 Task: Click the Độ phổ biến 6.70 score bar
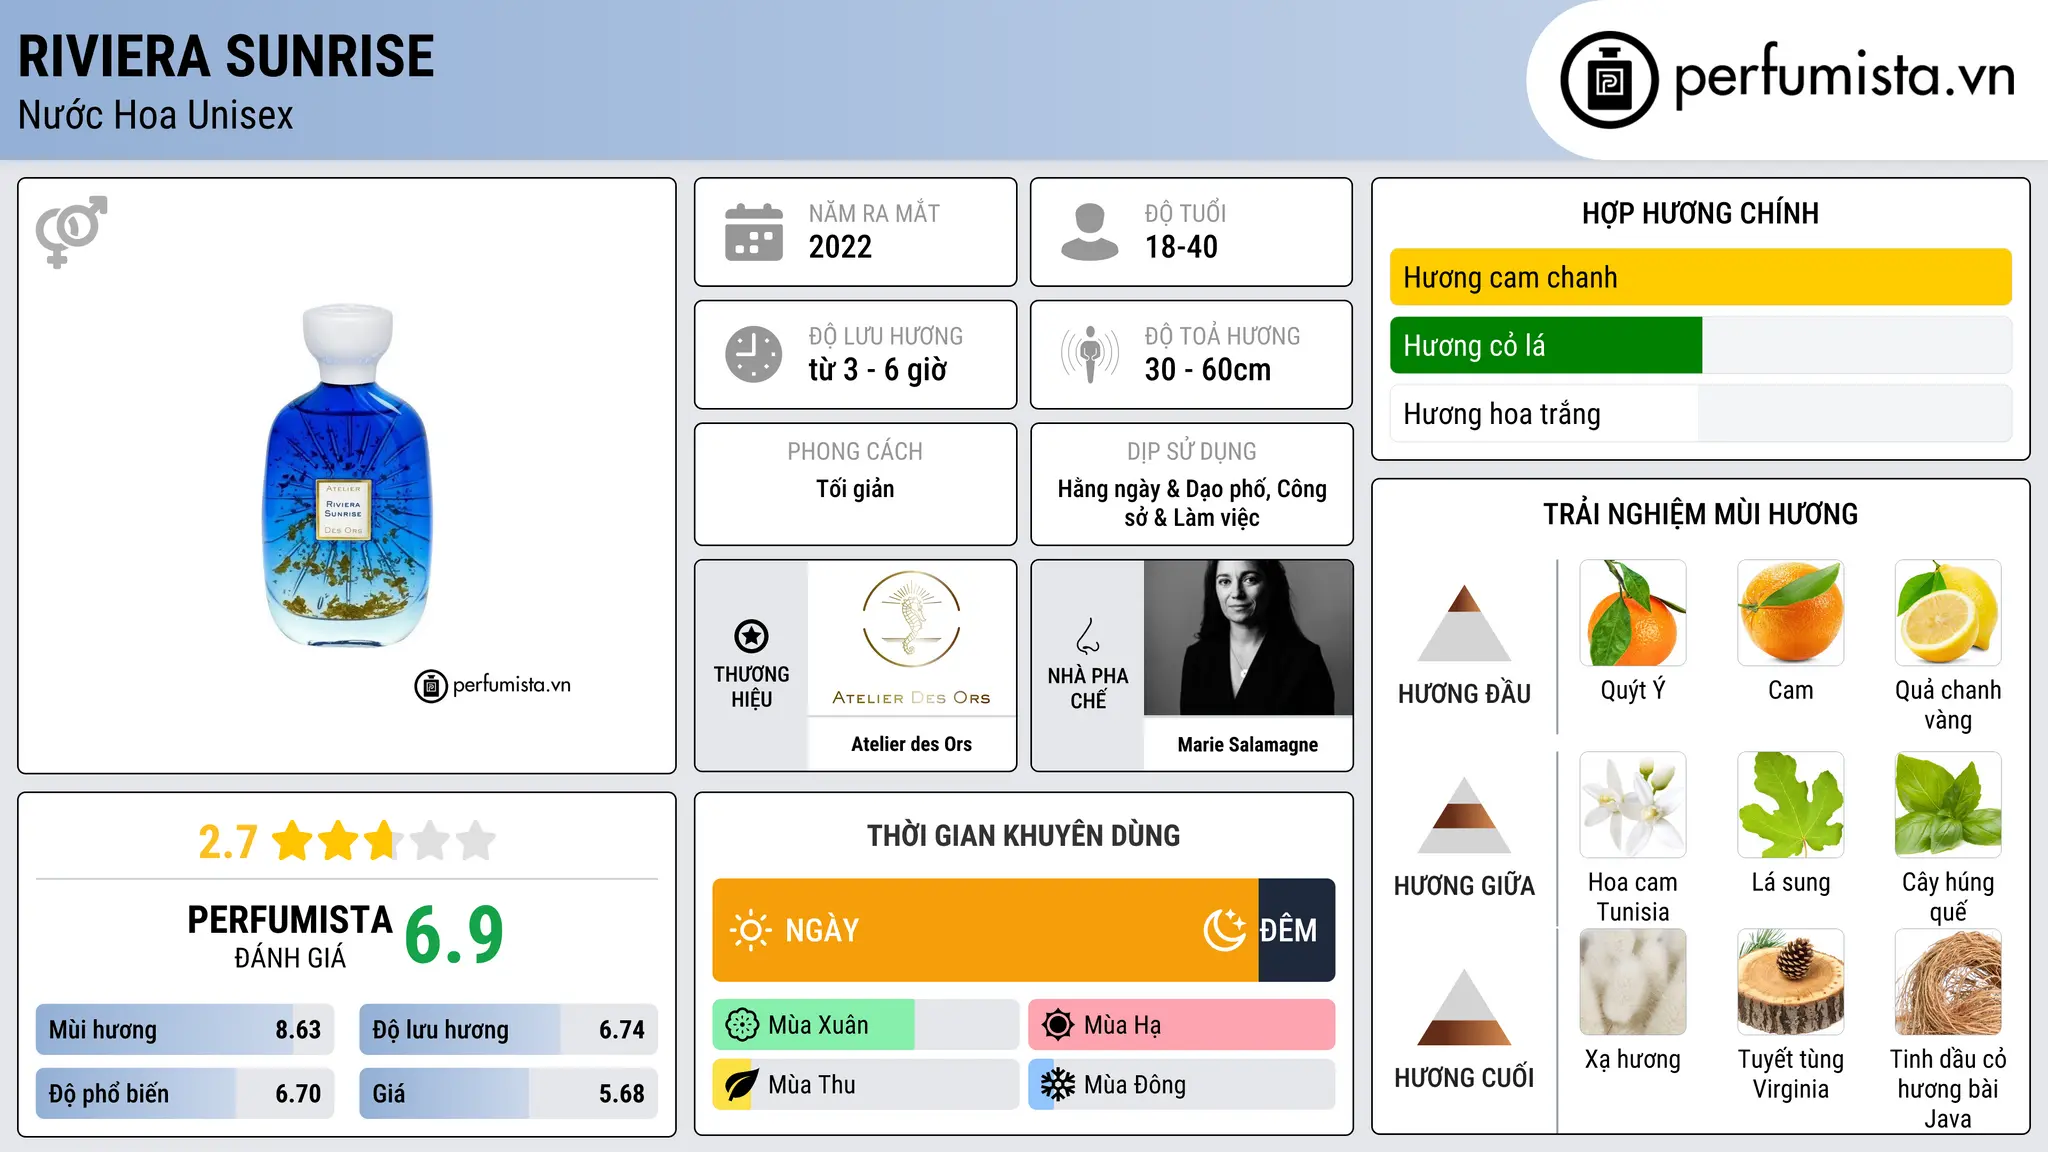(185, 1093)
